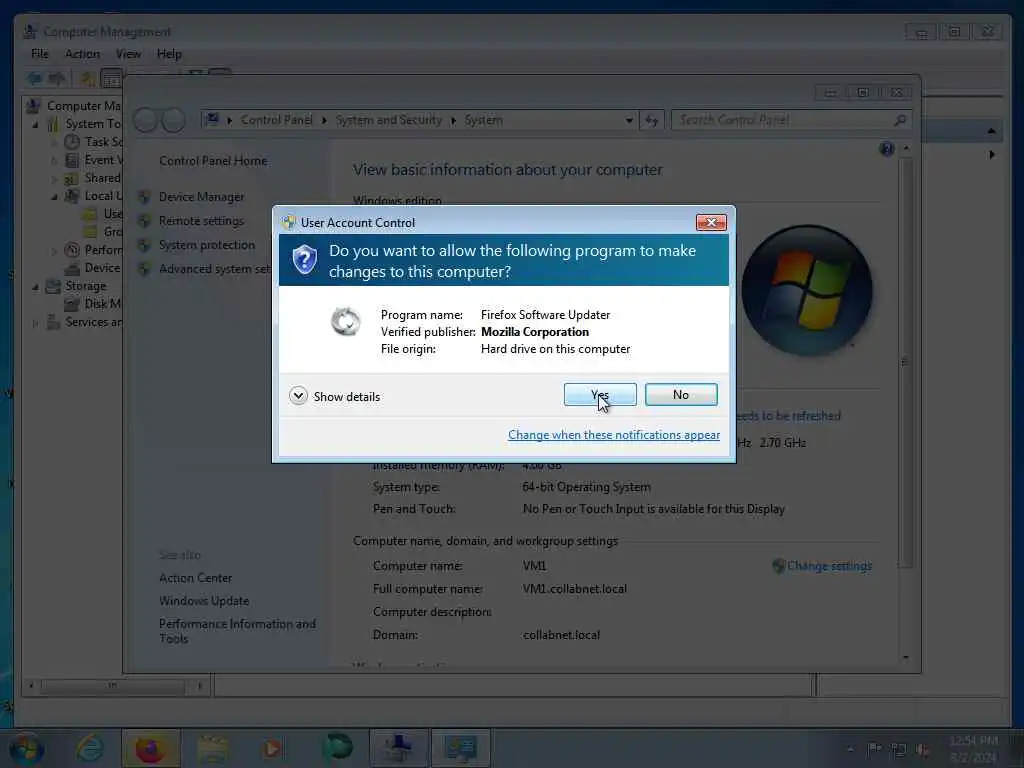Open Windows Update link
This screenshot has width=1024, height=768.
click(x=204, y=601)
